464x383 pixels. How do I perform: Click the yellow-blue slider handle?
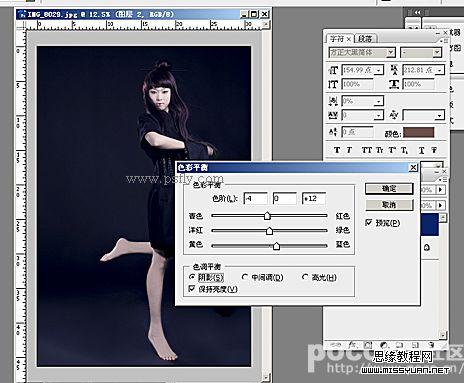tap(276, 246)
